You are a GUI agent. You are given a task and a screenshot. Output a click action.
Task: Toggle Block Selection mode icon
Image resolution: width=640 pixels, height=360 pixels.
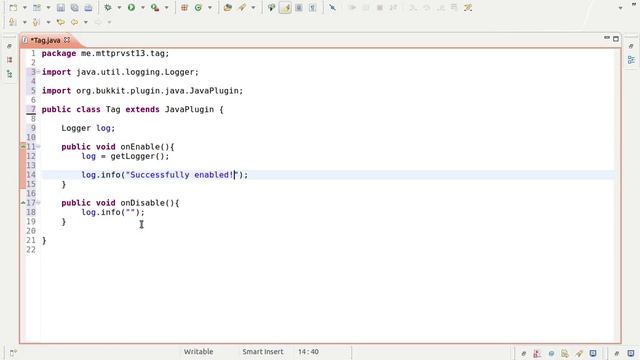click(299, 8)
